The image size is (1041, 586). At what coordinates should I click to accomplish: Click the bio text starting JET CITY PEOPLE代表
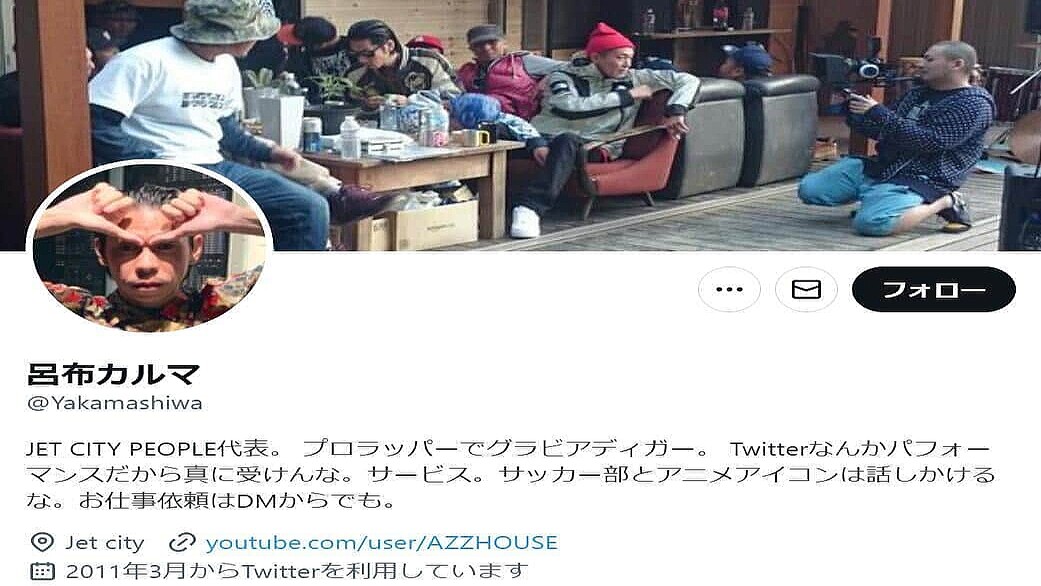[x=508, y=475]
